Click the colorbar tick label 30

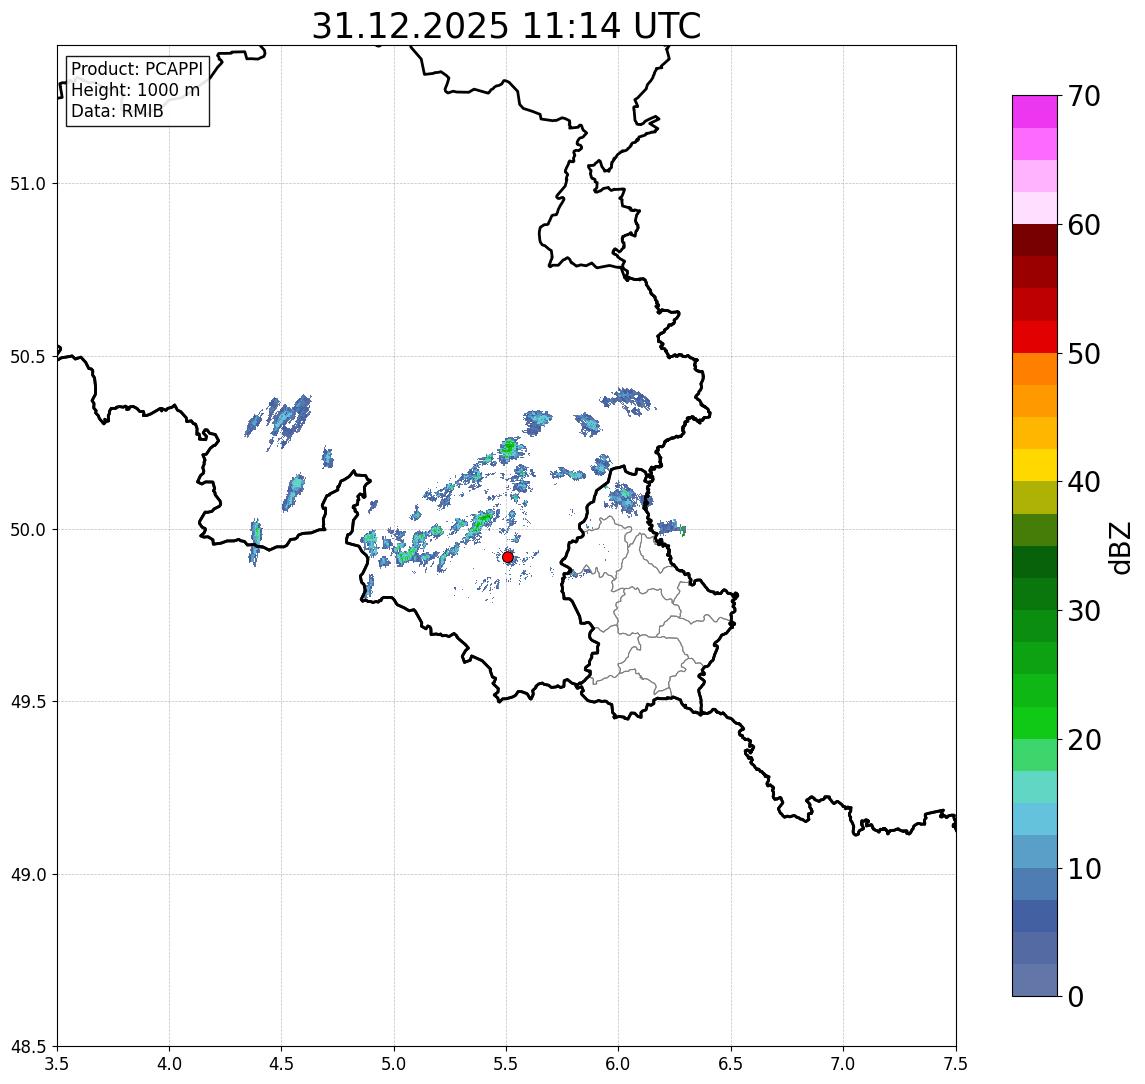1084,611
